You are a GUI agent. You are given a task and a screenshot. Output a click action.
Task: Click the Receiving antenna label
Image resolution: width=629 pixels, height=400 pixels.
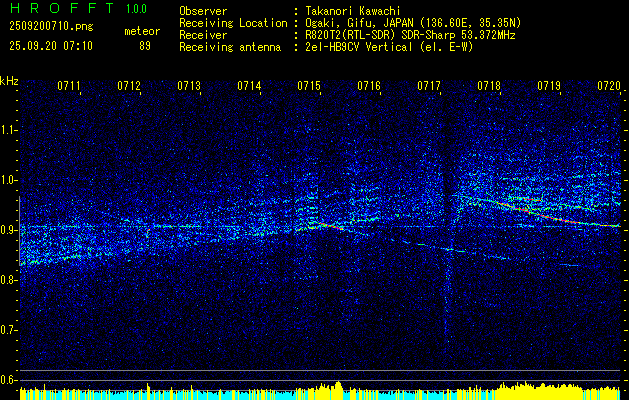230,47
